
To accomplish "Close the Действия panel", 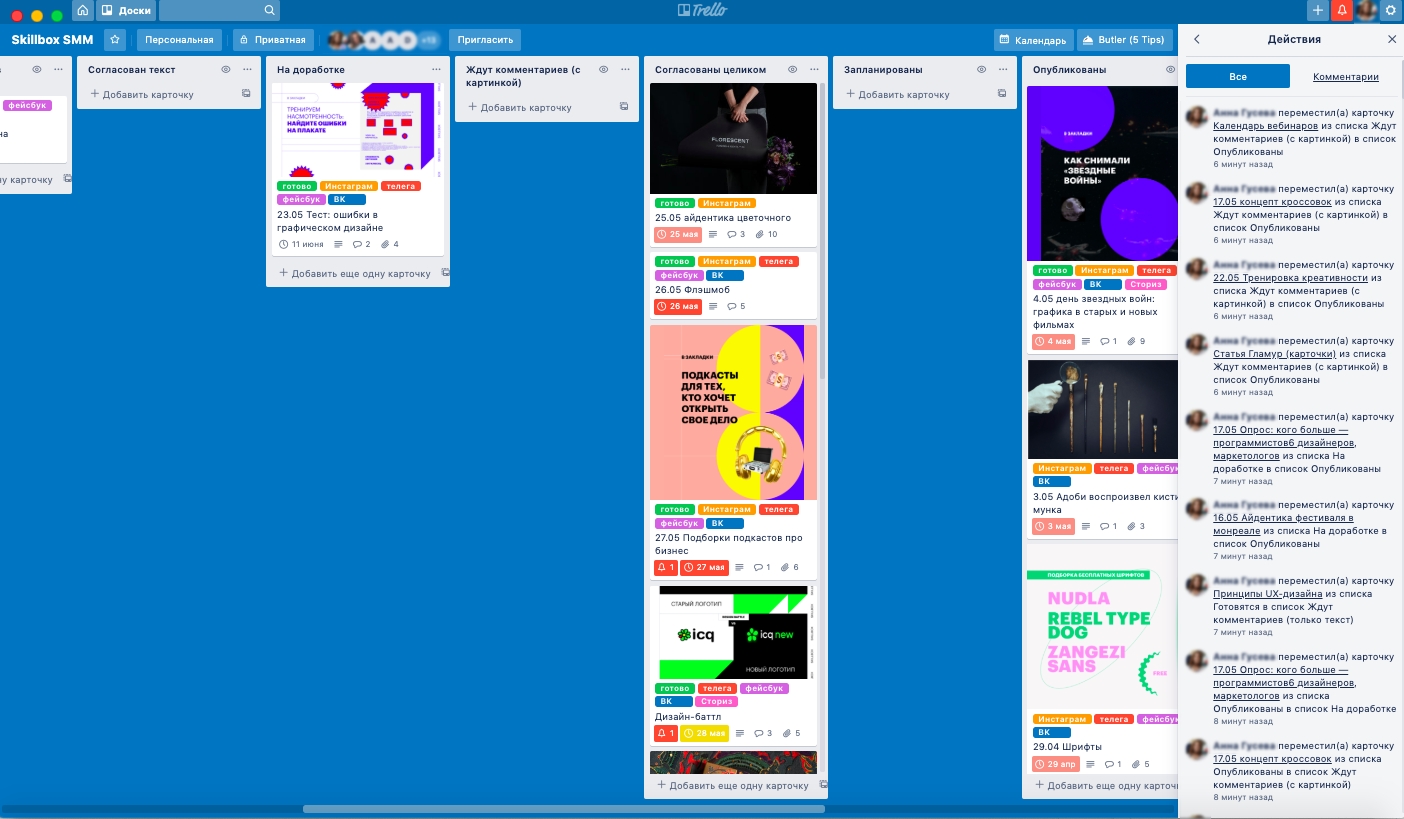I will click(x=1392, y=39).
